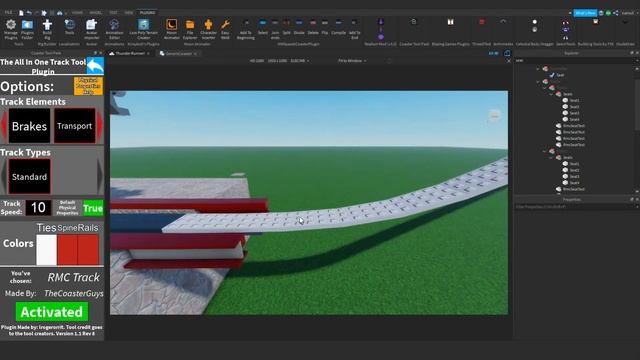This screenshot has width=640, height=360.
Task: Click the Join ends coaster tool
Action: [275, 29]
